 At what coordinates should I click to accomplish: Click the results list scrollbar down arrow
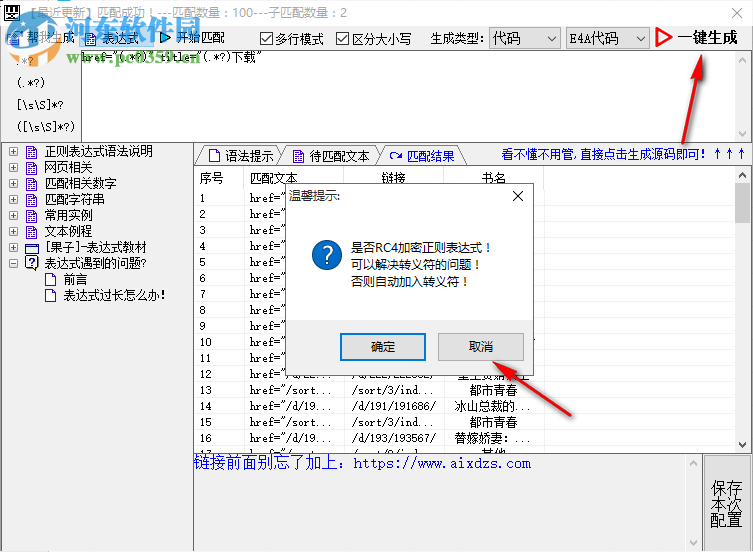(742, 445)
